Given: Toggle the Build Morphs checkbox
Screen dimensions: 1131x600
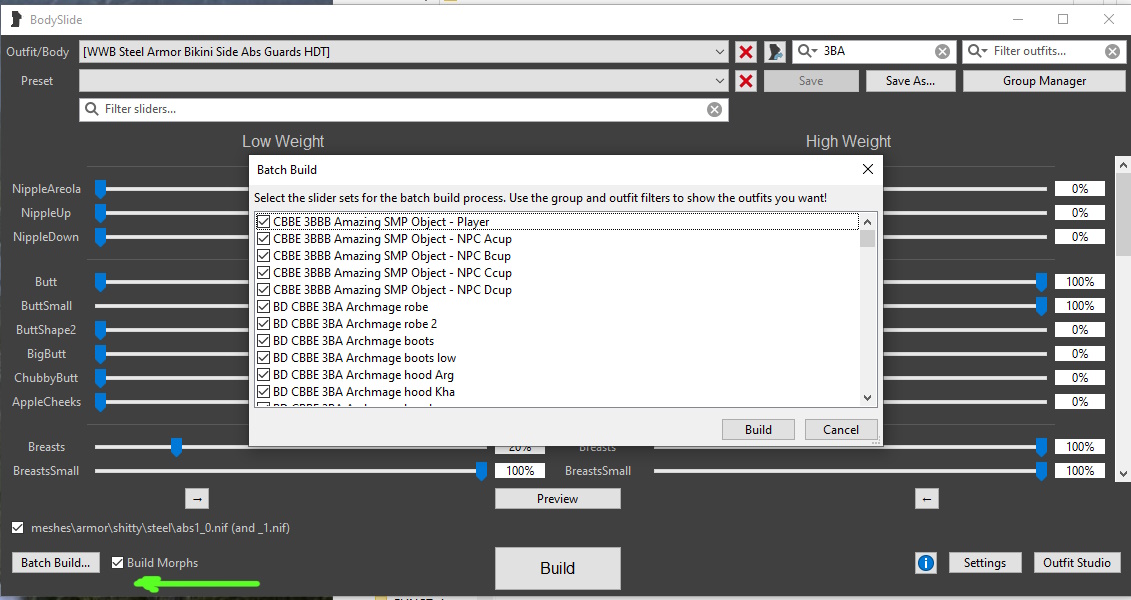Looking at the screenshot, I should point(118,563).
